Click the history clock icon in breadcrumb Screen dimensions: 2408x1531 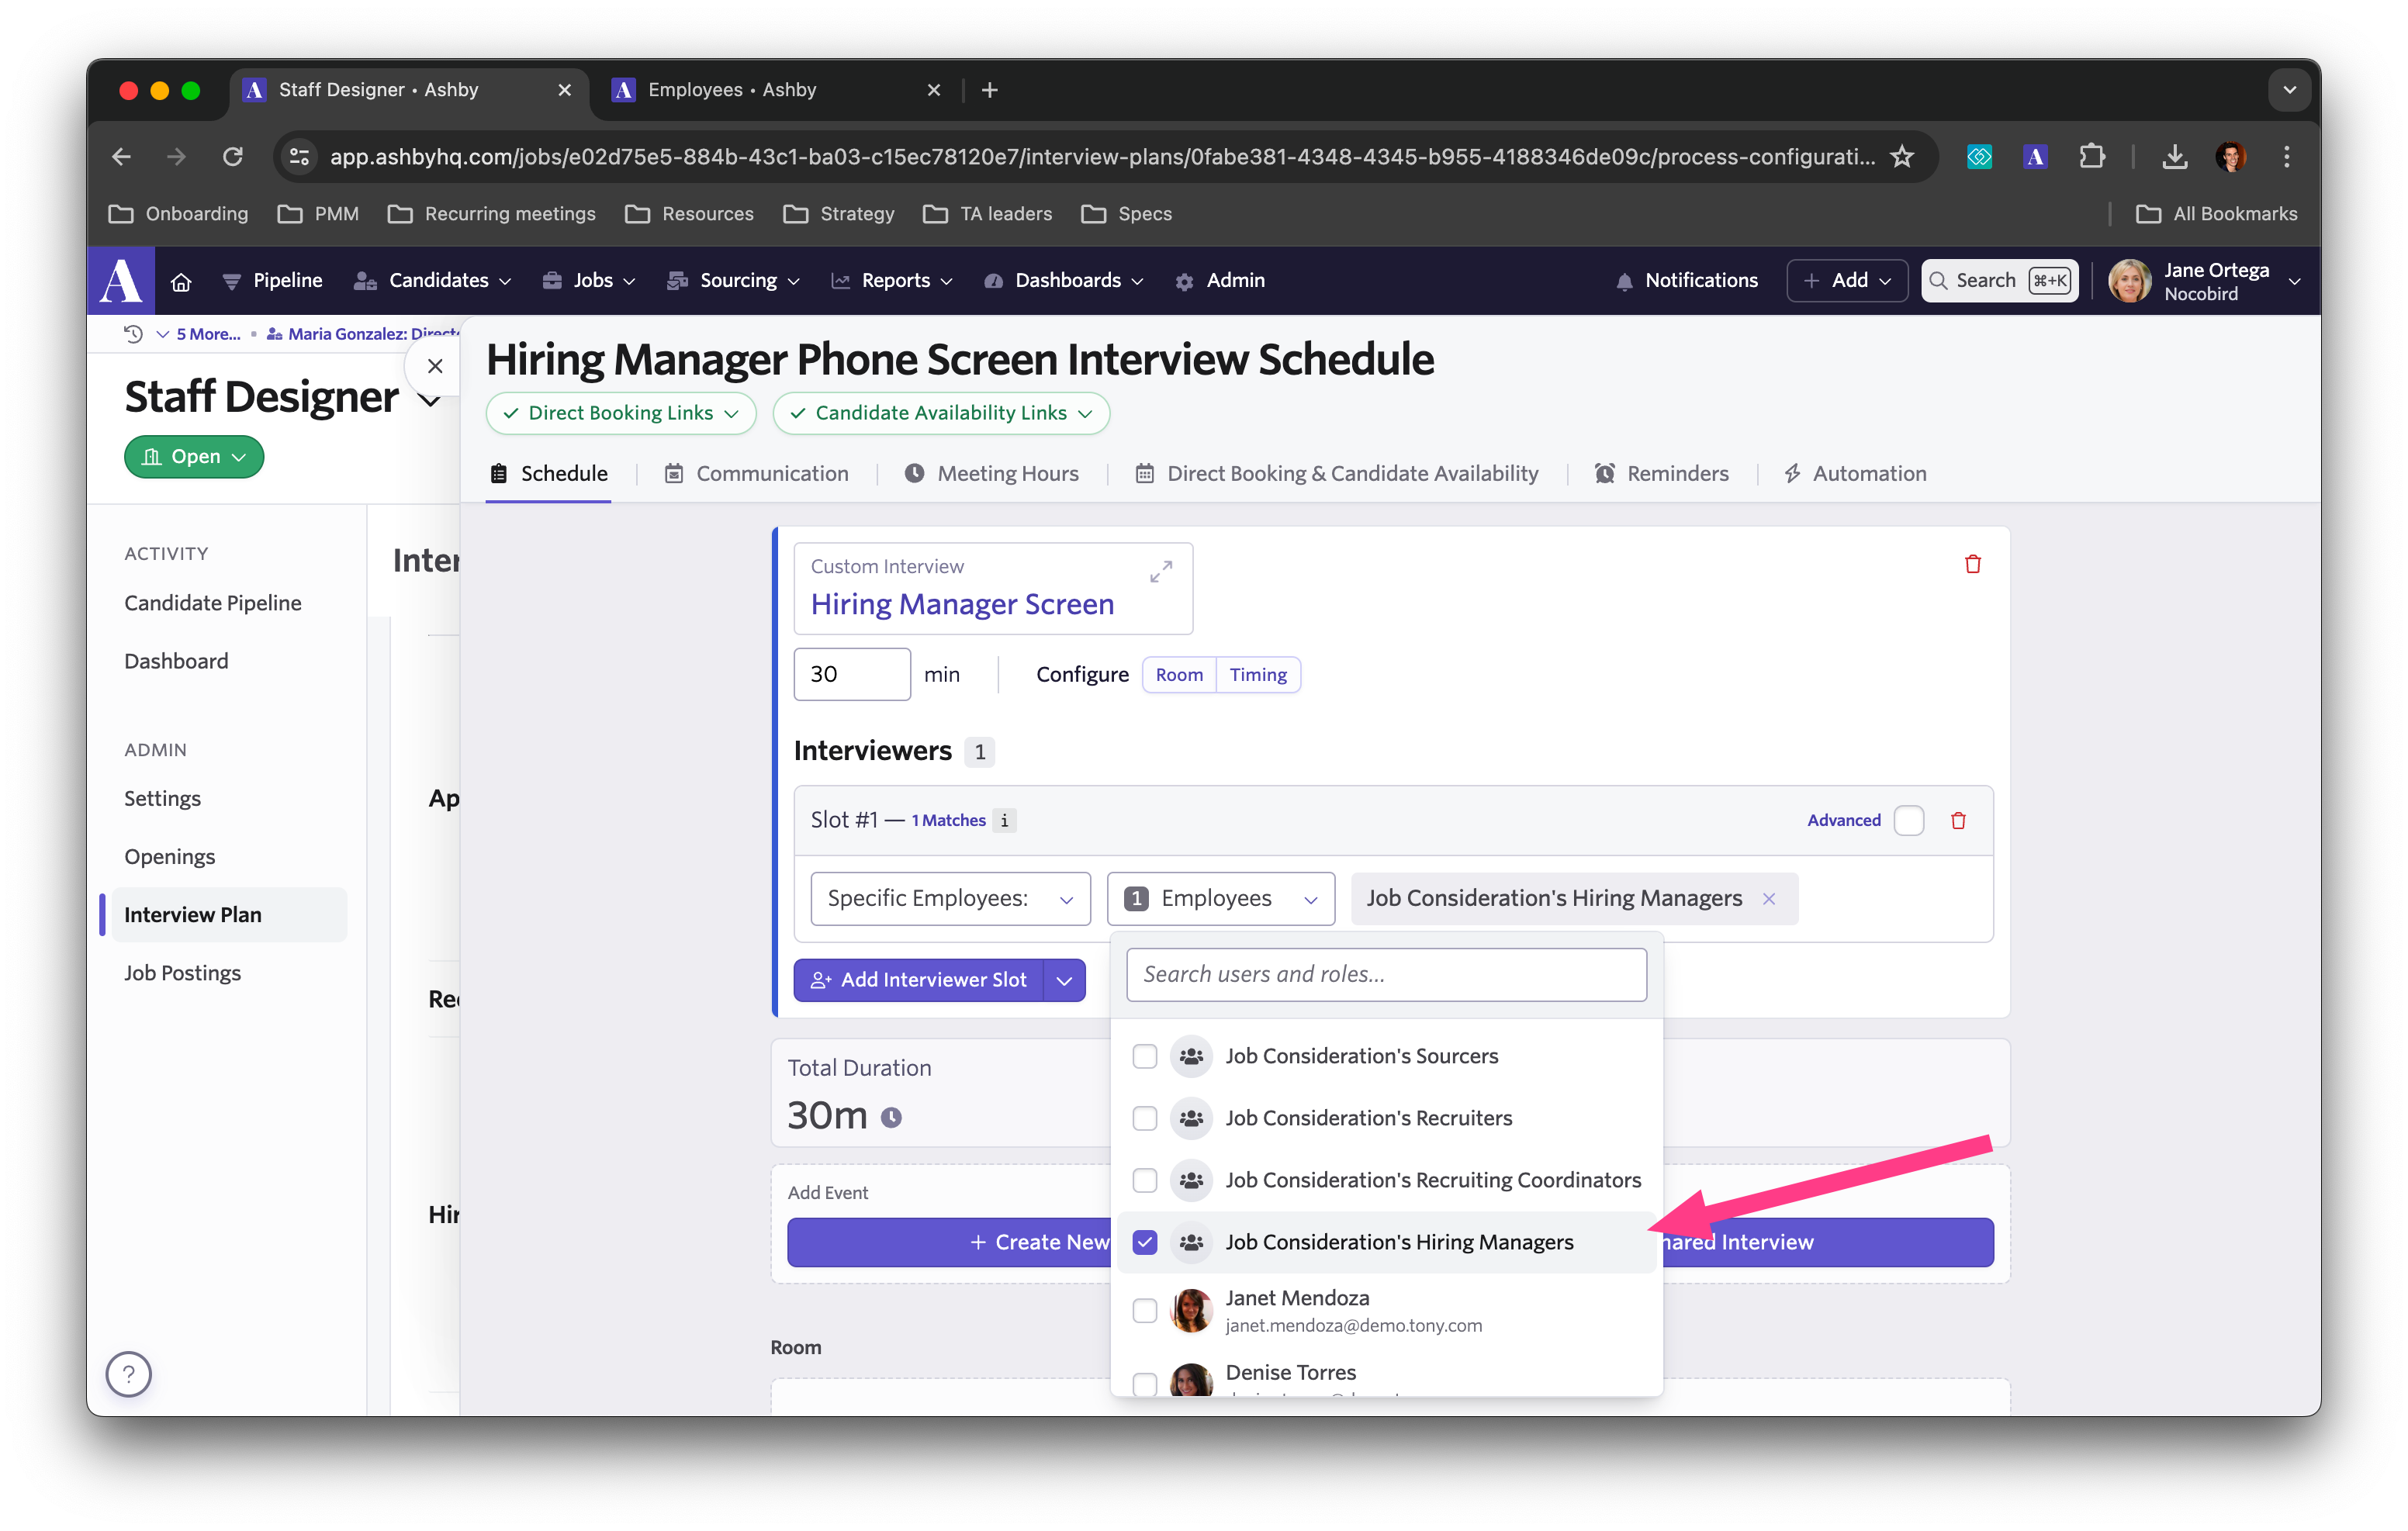[x=133, y=334]
